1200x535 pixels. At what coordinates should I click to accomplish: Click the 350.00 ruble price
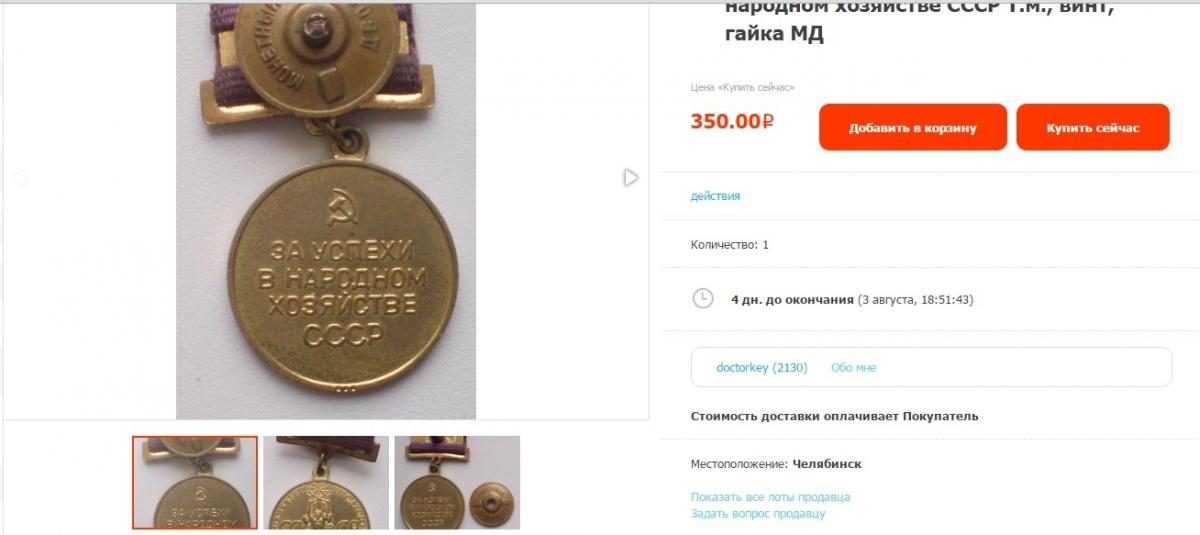[x=732, y=121]
